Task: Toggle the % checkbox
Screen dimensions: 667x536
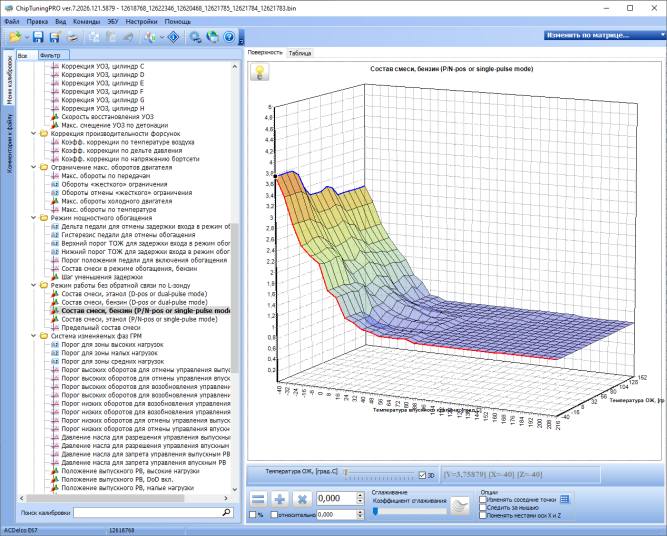Action: 253,515
